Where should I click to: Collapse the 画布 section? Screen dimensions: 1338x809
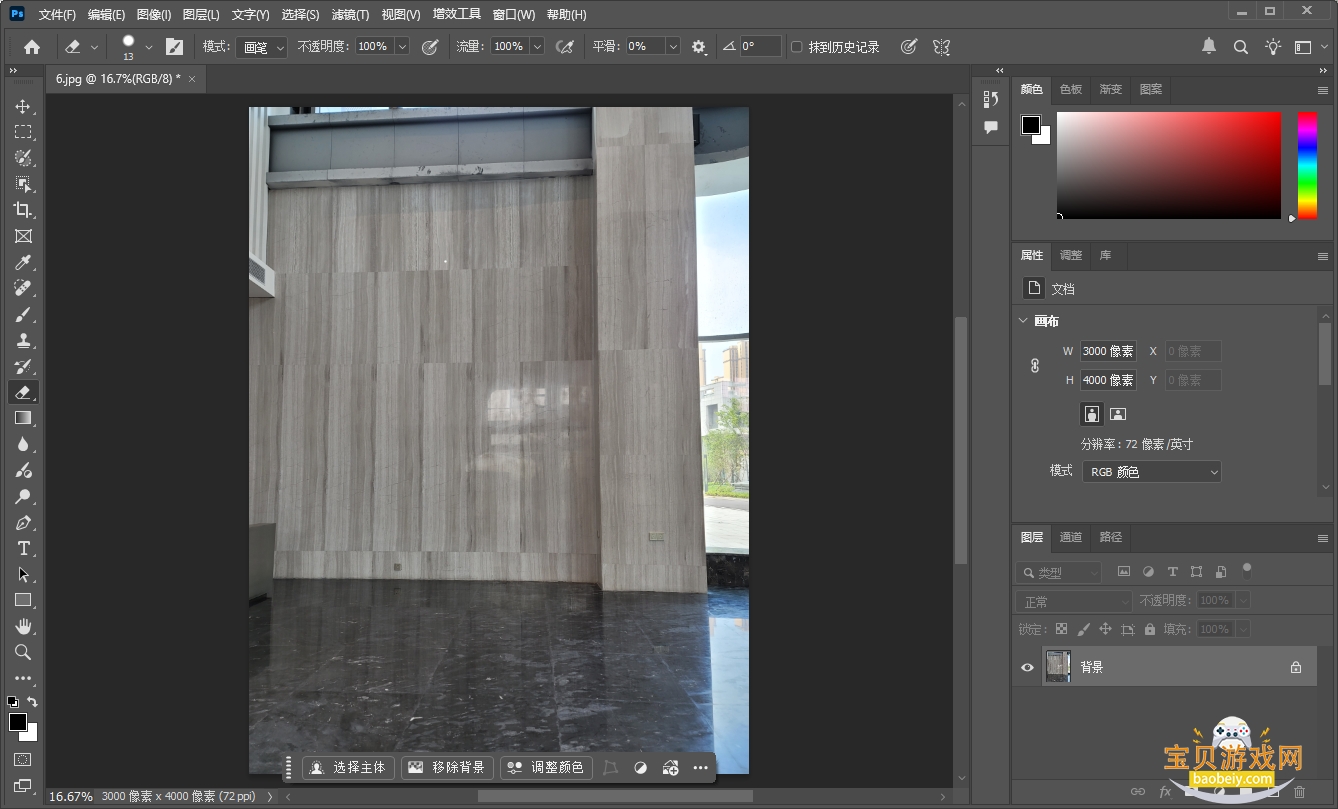point(1023,321)
